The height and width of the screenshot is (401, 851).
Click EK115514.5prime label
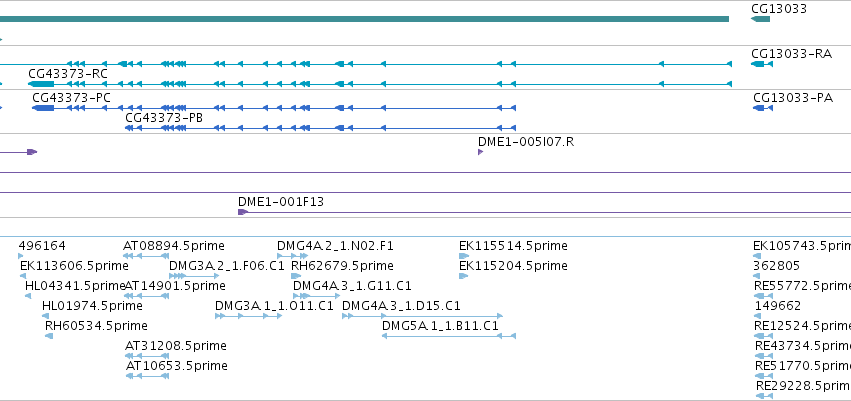pos(513,246)
